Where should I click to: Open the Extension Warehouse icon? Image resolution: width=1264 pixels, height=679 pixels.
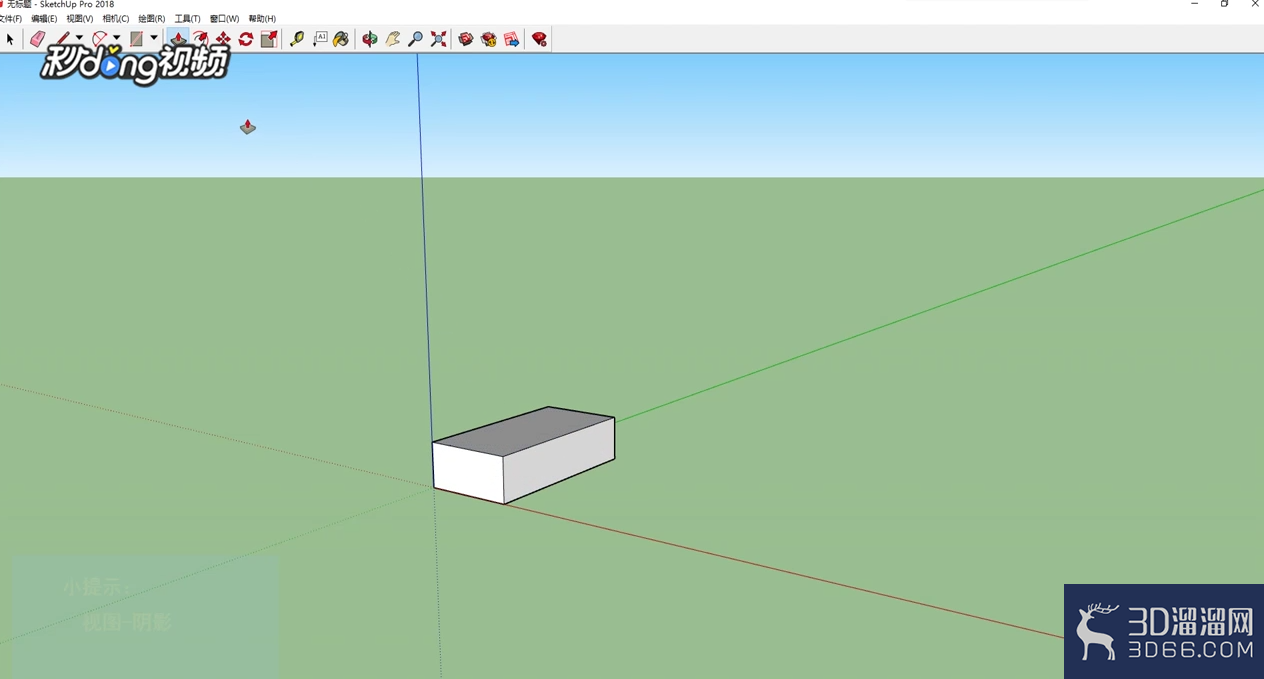489,39
